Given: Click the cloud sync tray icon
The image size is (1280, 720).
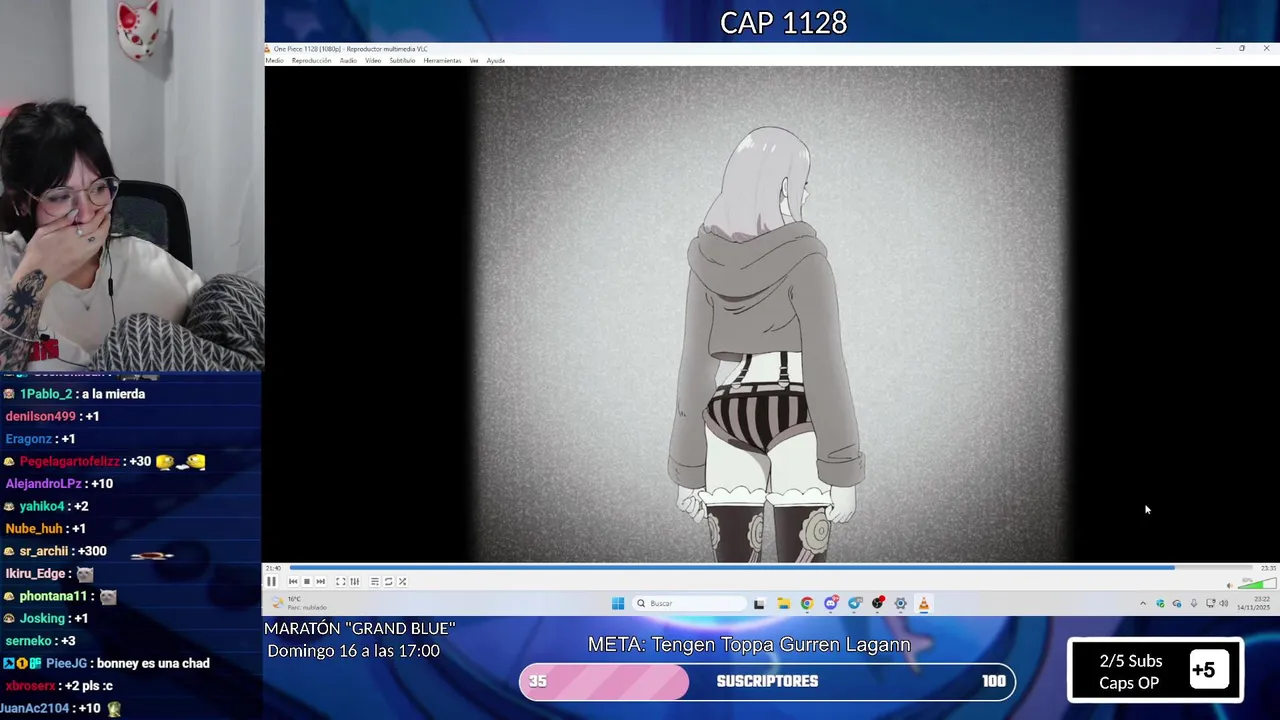Looking at the screenshot, I should [1177, 603].
